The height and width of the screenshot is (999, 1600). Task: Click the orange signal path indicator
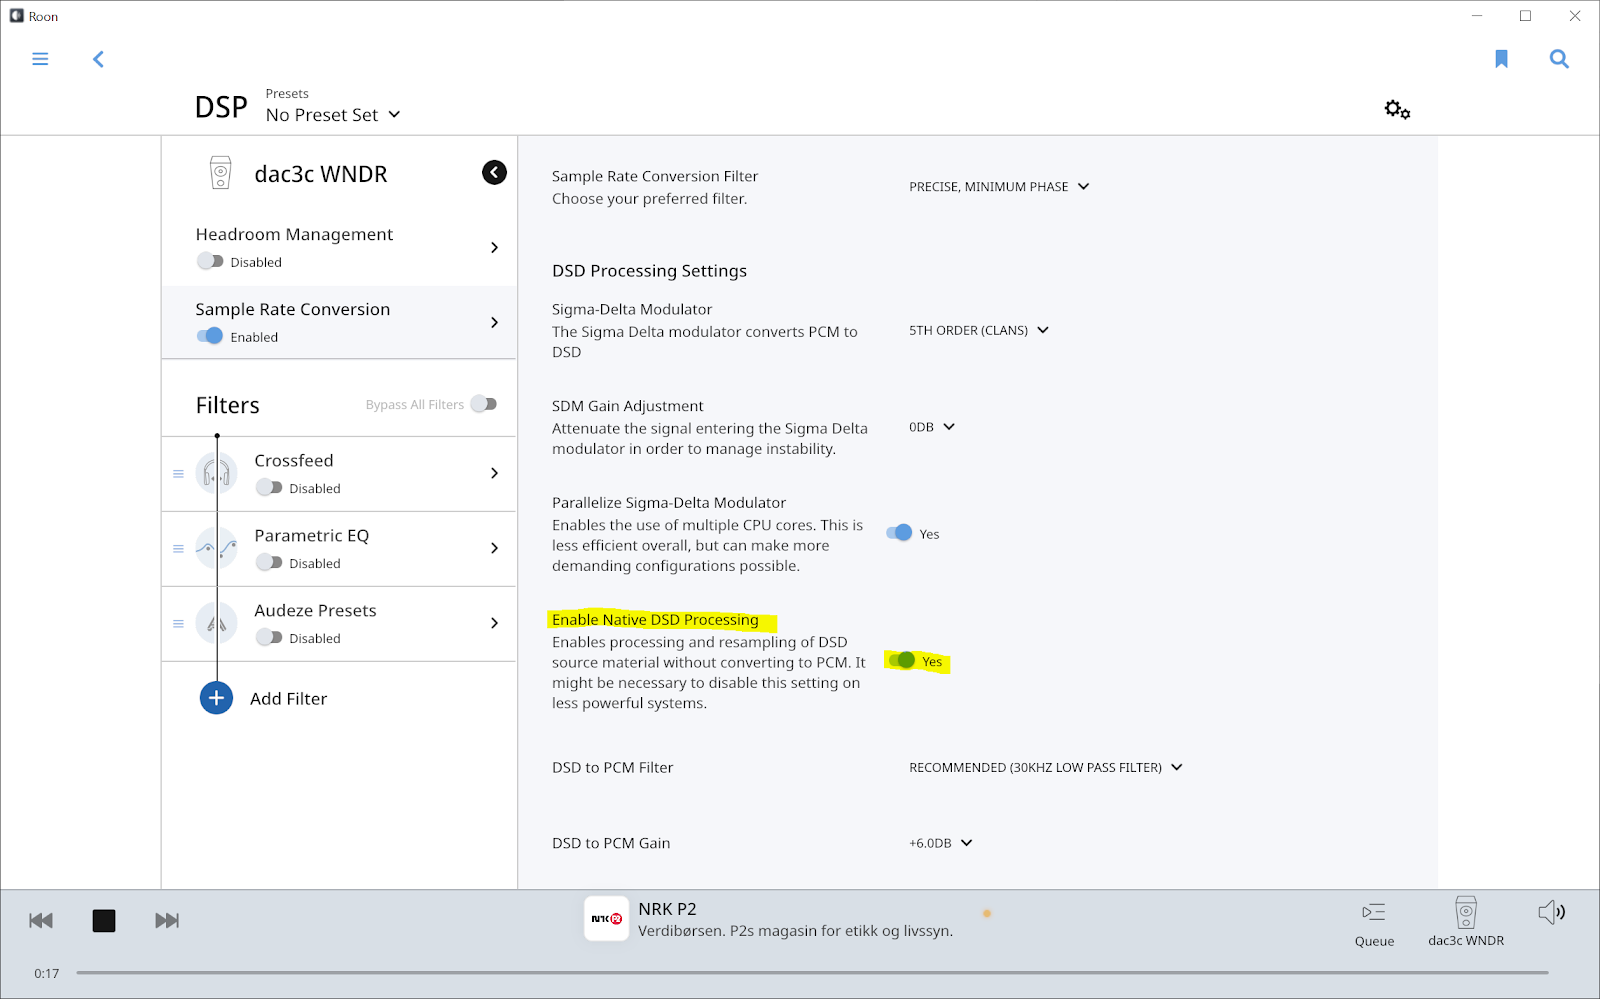pyautogui.click(x=987, y=913)
